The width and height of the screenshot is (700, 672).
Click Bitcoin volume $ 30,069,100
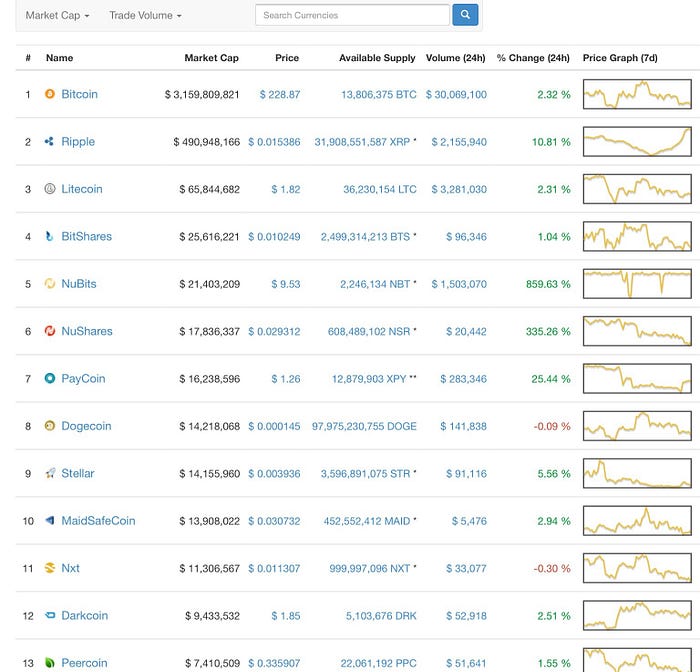[x=456, y=95]
